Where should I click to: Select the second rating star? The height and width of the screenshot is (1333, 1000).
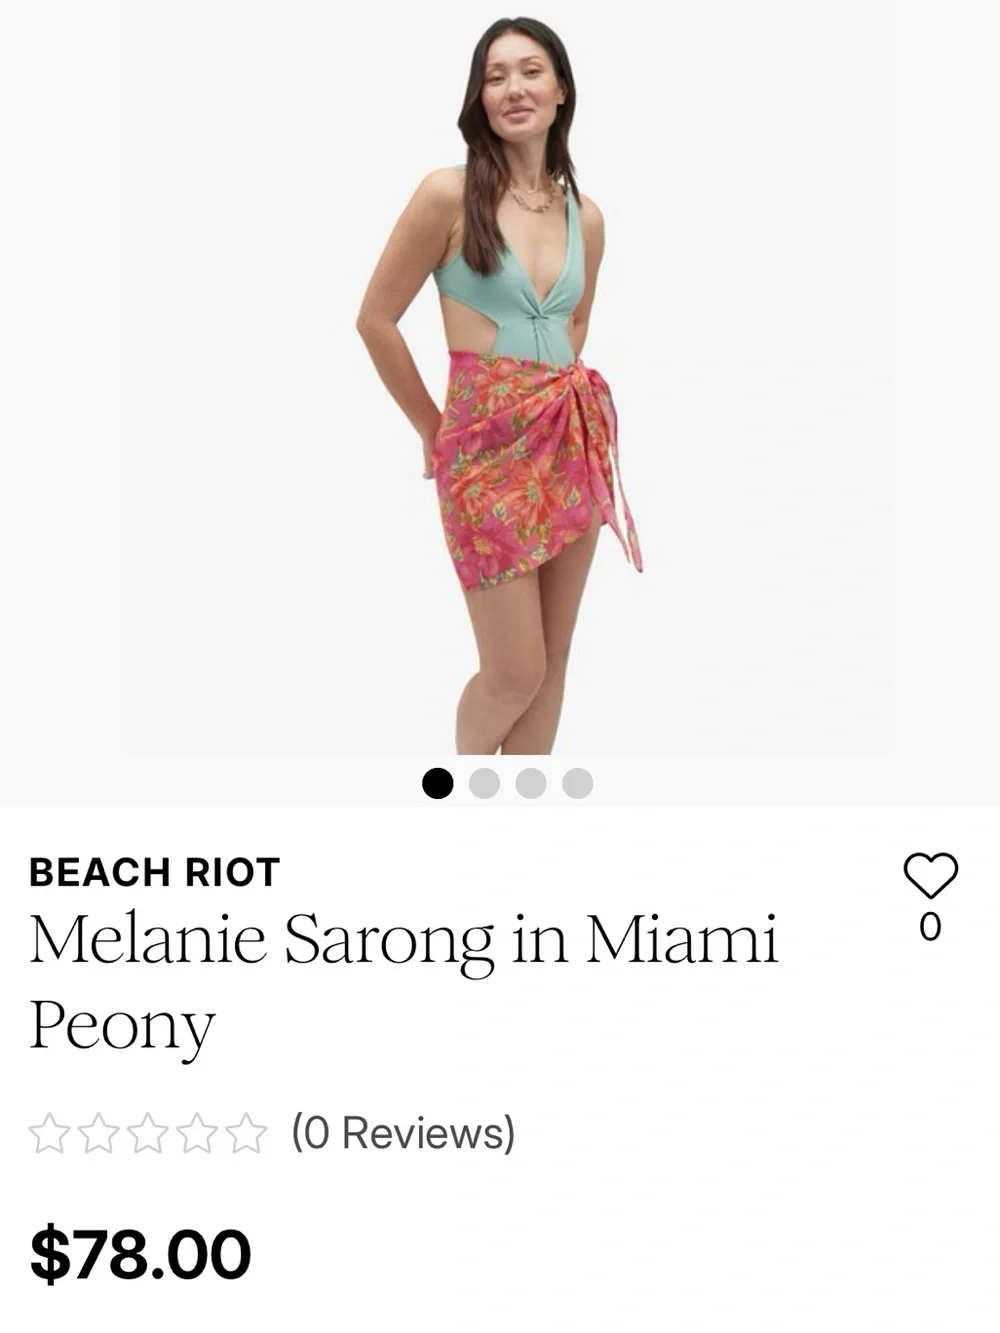97,1135
